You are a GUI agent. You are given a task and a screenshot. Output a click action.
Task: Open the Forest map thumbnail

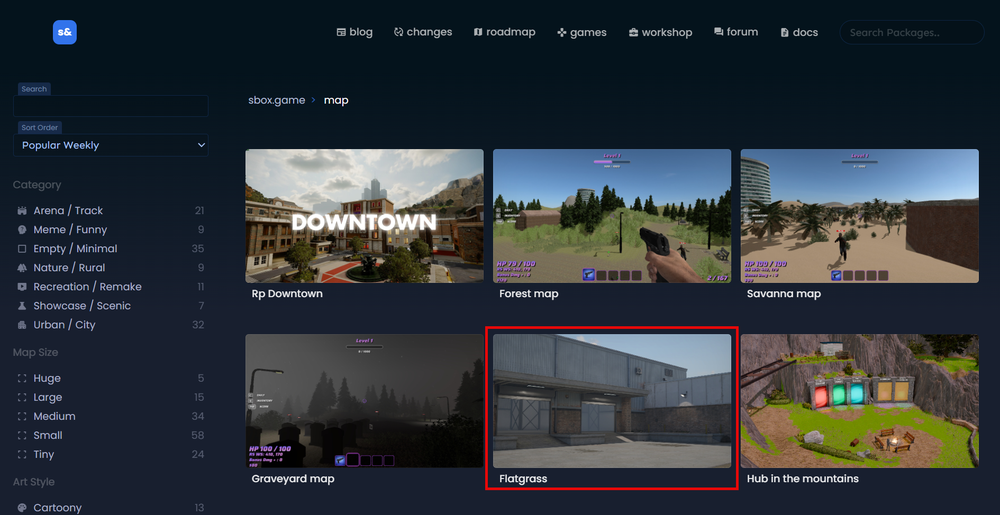pos(612,216)
